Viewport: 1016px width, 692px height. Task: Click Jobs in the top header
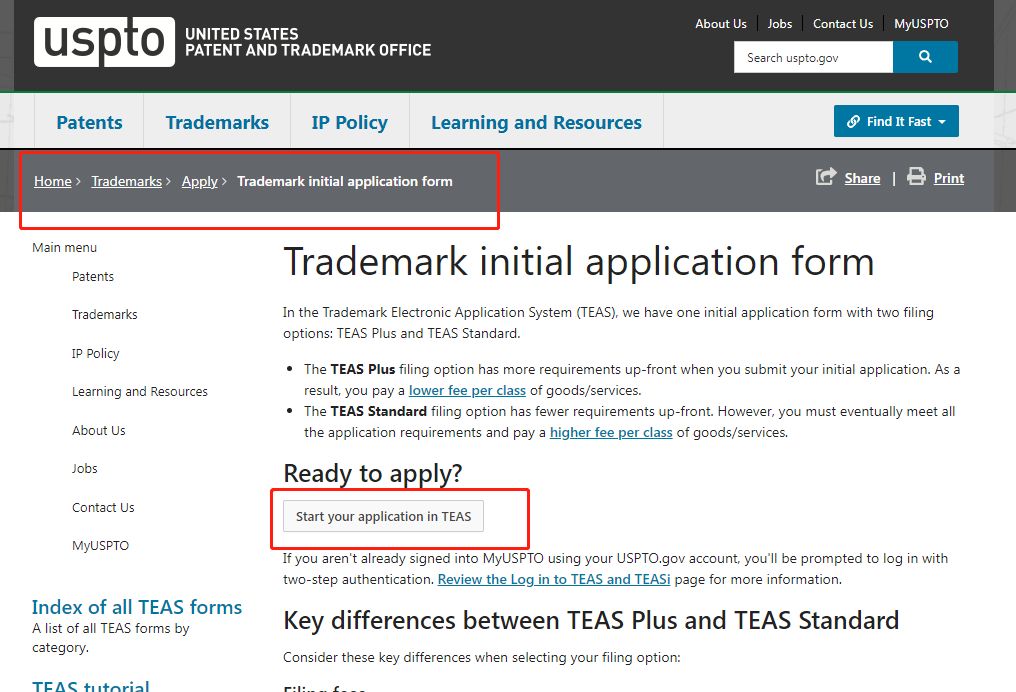(780, 24)
